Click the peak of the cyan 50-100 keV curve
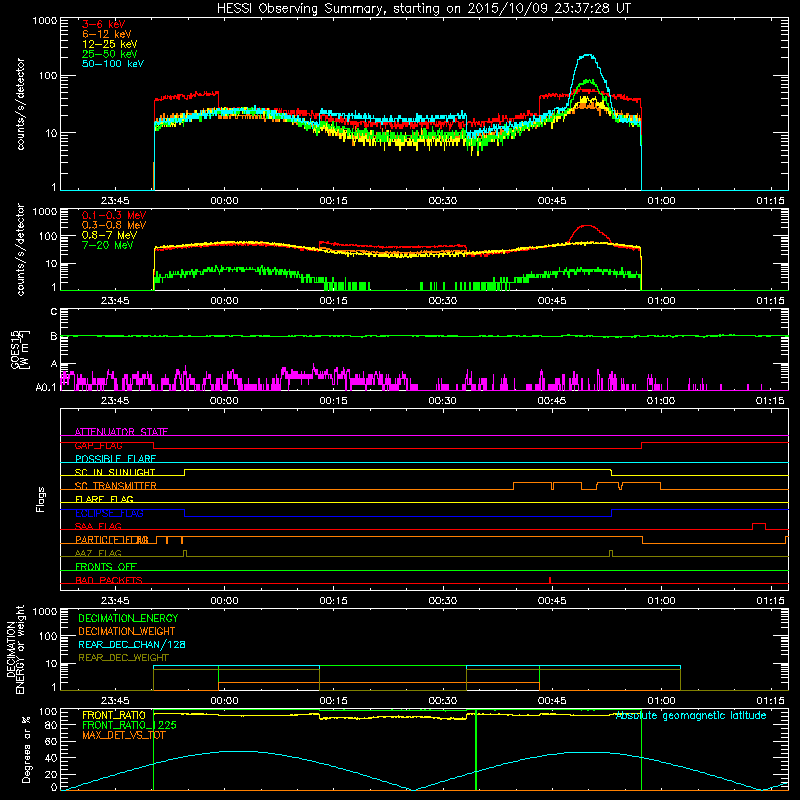Screen dimensions: 800x800 coord(589,55)
